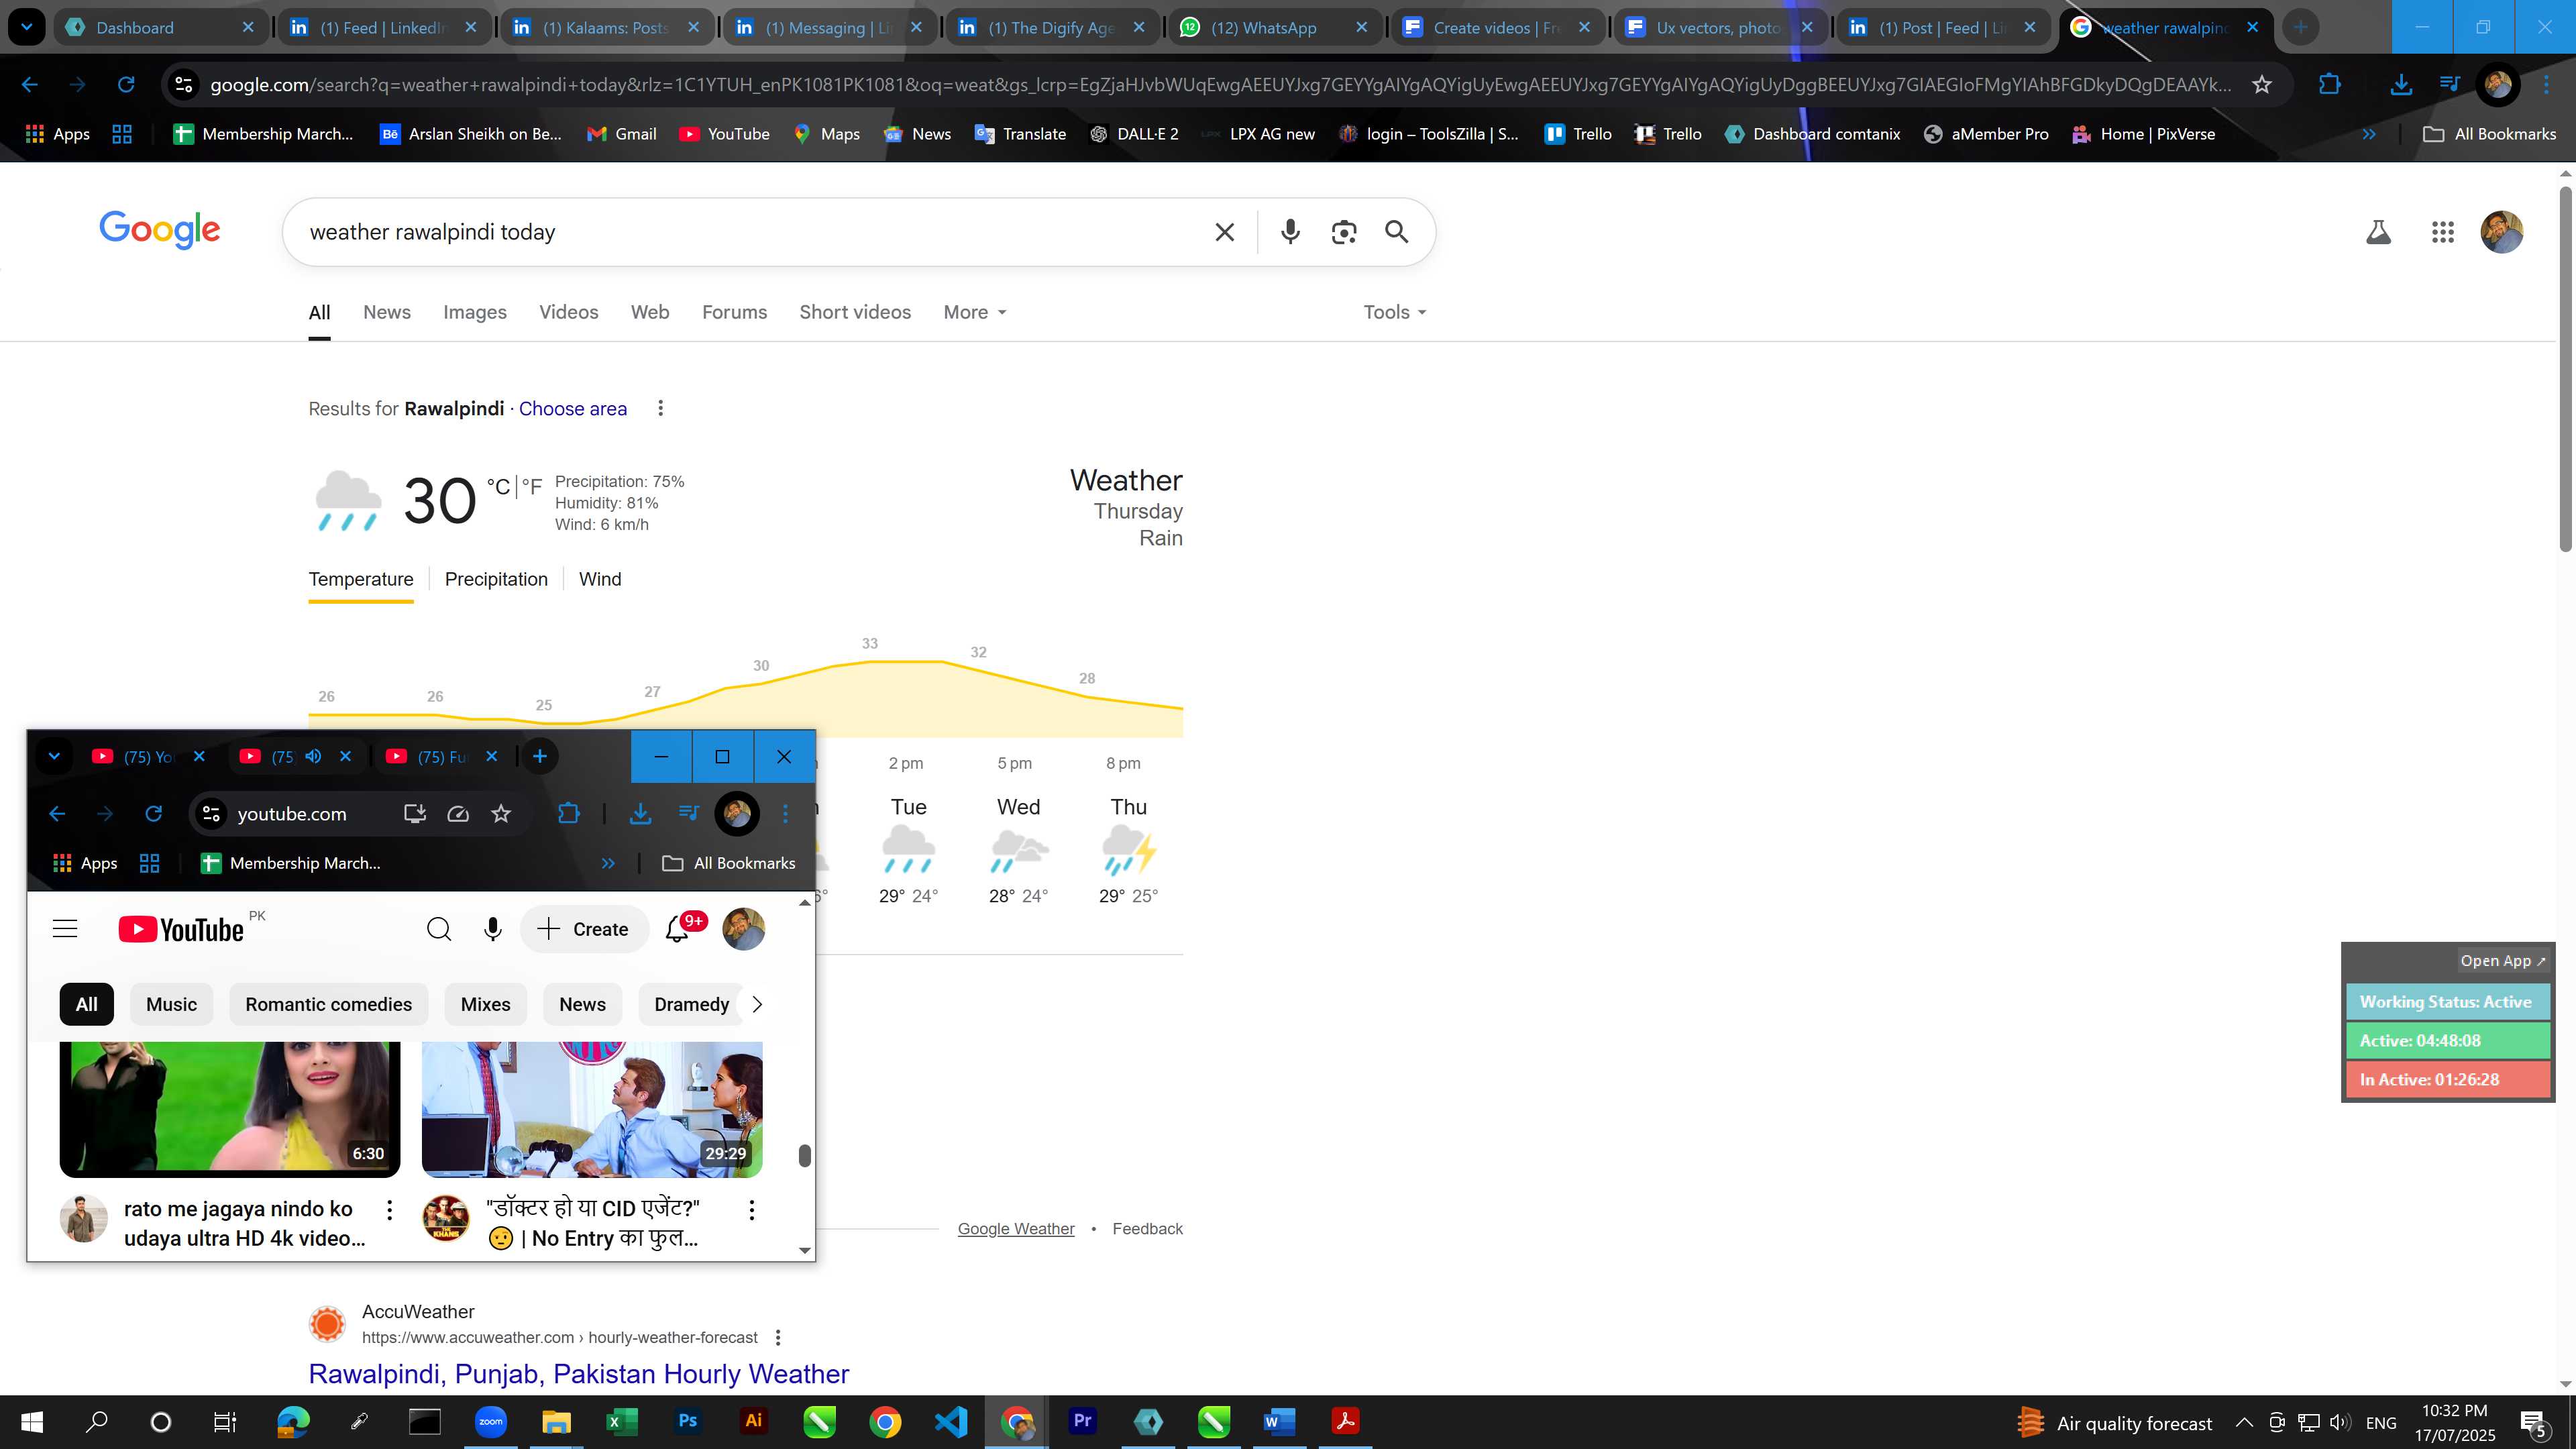Open the Google apps grid
Screen dimensions: 2576x1449
click(x=2442, y=232)
